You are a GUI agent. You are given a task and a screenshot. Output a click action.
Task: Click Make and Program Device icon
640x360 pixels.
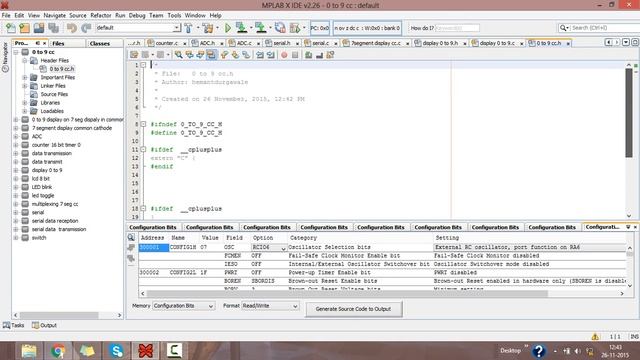pos(242,28)
